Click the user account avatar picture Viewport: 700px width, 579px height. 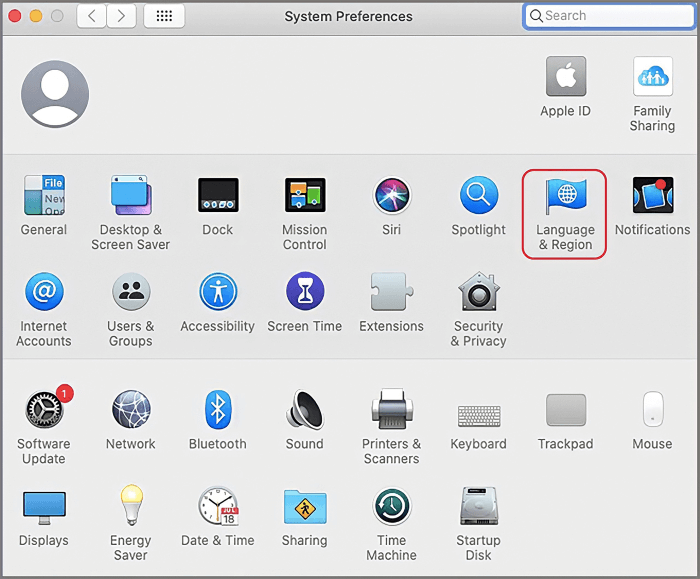(55, 93)
